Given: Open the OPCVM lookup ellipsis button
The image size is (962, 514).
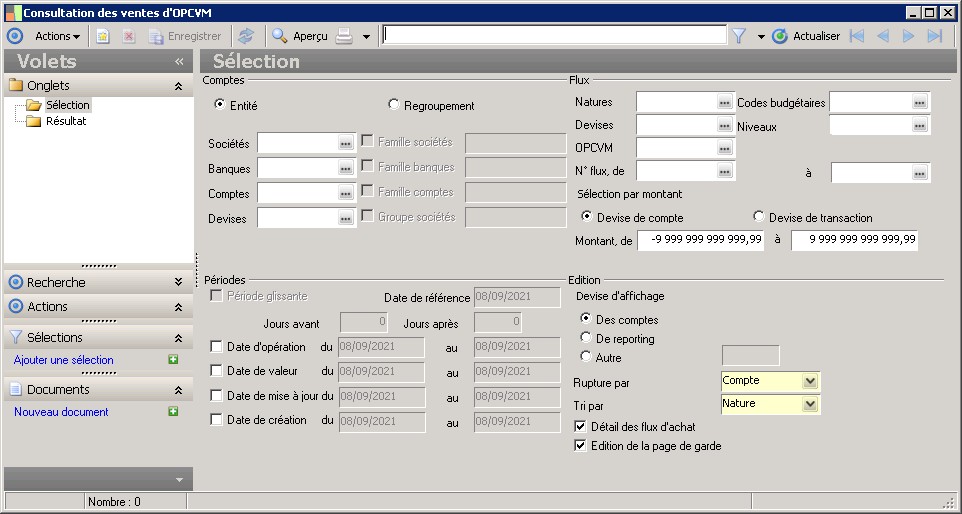Looking at the screenshot, I should 725,149.
